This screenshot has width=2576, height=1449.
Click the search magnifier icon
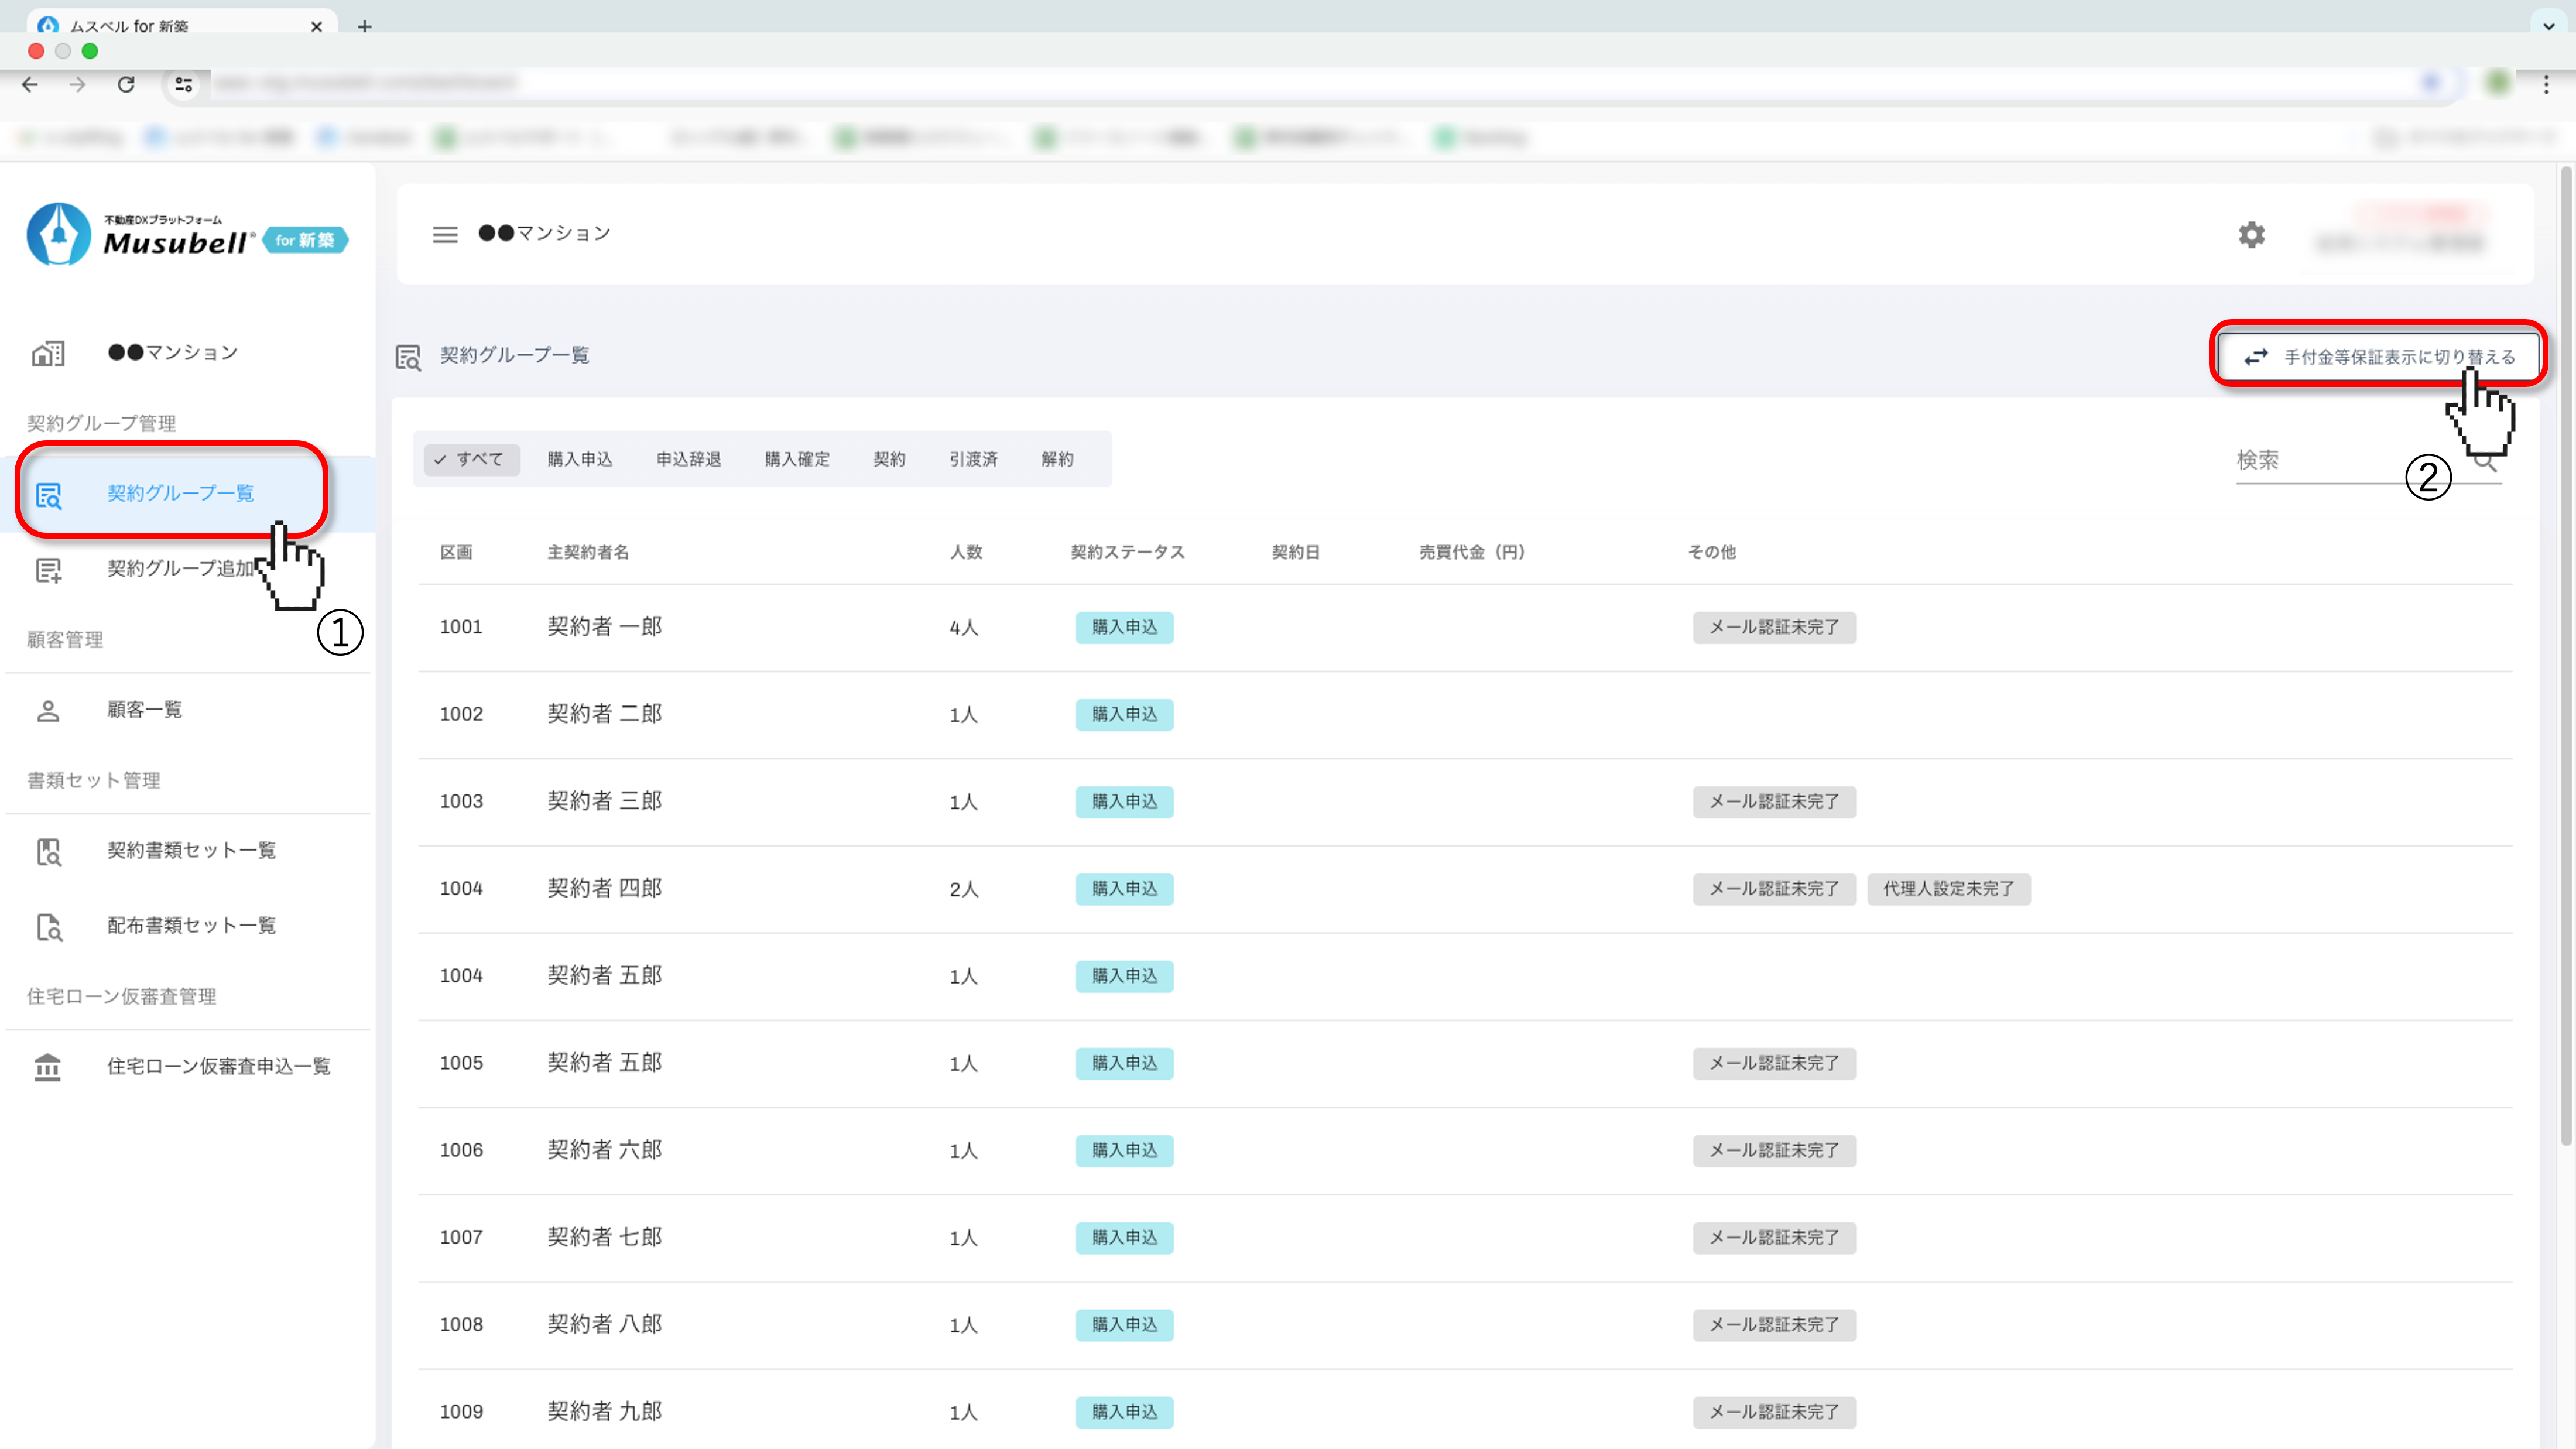pyautogui.click(x=2486, y=461)
